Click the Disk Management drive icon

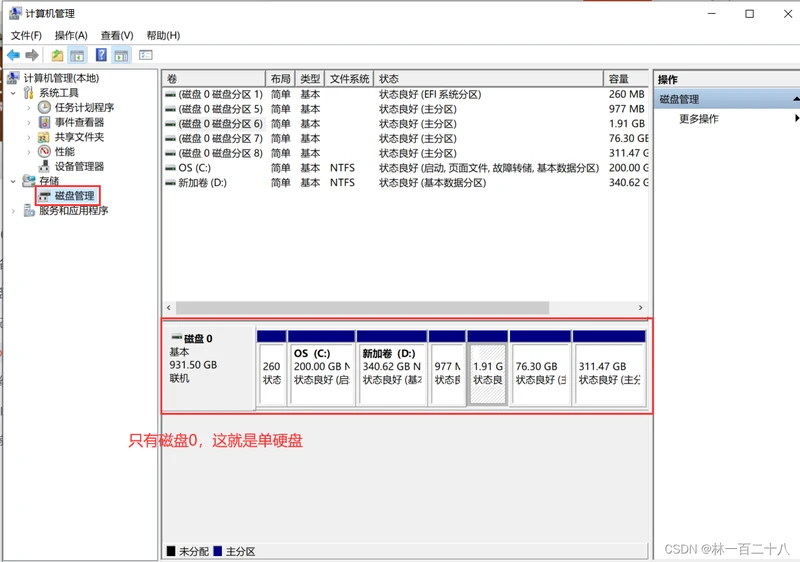pyautogui.click(x=45, y=196)
